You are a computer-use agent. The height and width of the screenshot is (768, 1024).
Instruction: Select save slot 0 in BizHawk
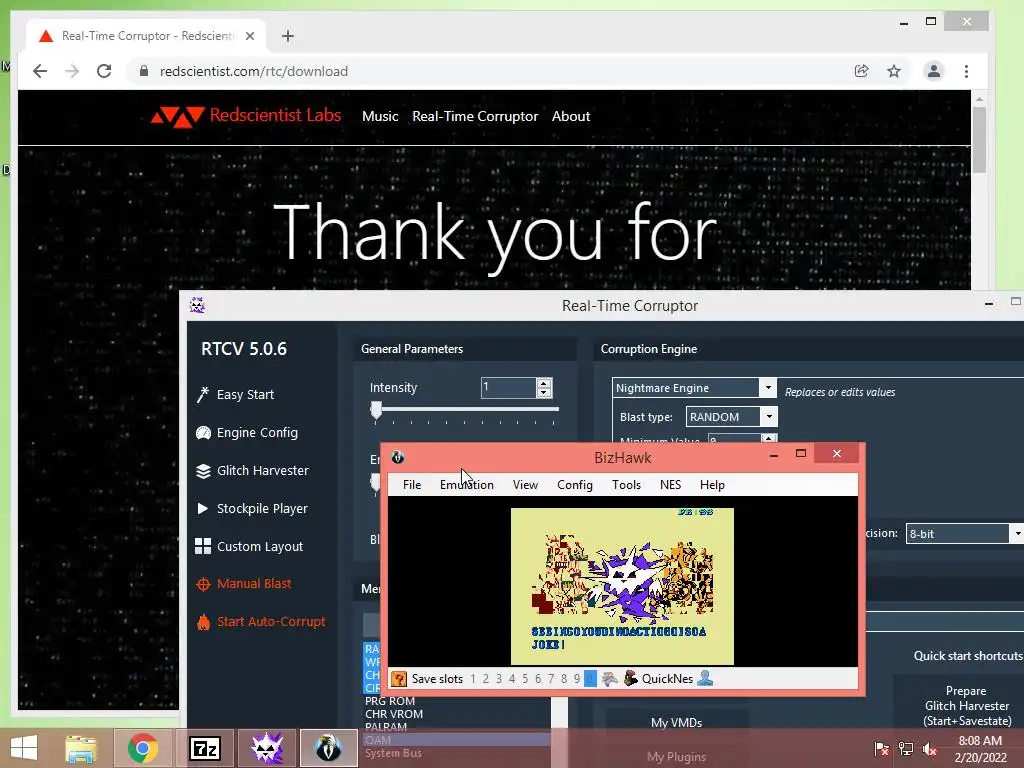click(590, 679)
